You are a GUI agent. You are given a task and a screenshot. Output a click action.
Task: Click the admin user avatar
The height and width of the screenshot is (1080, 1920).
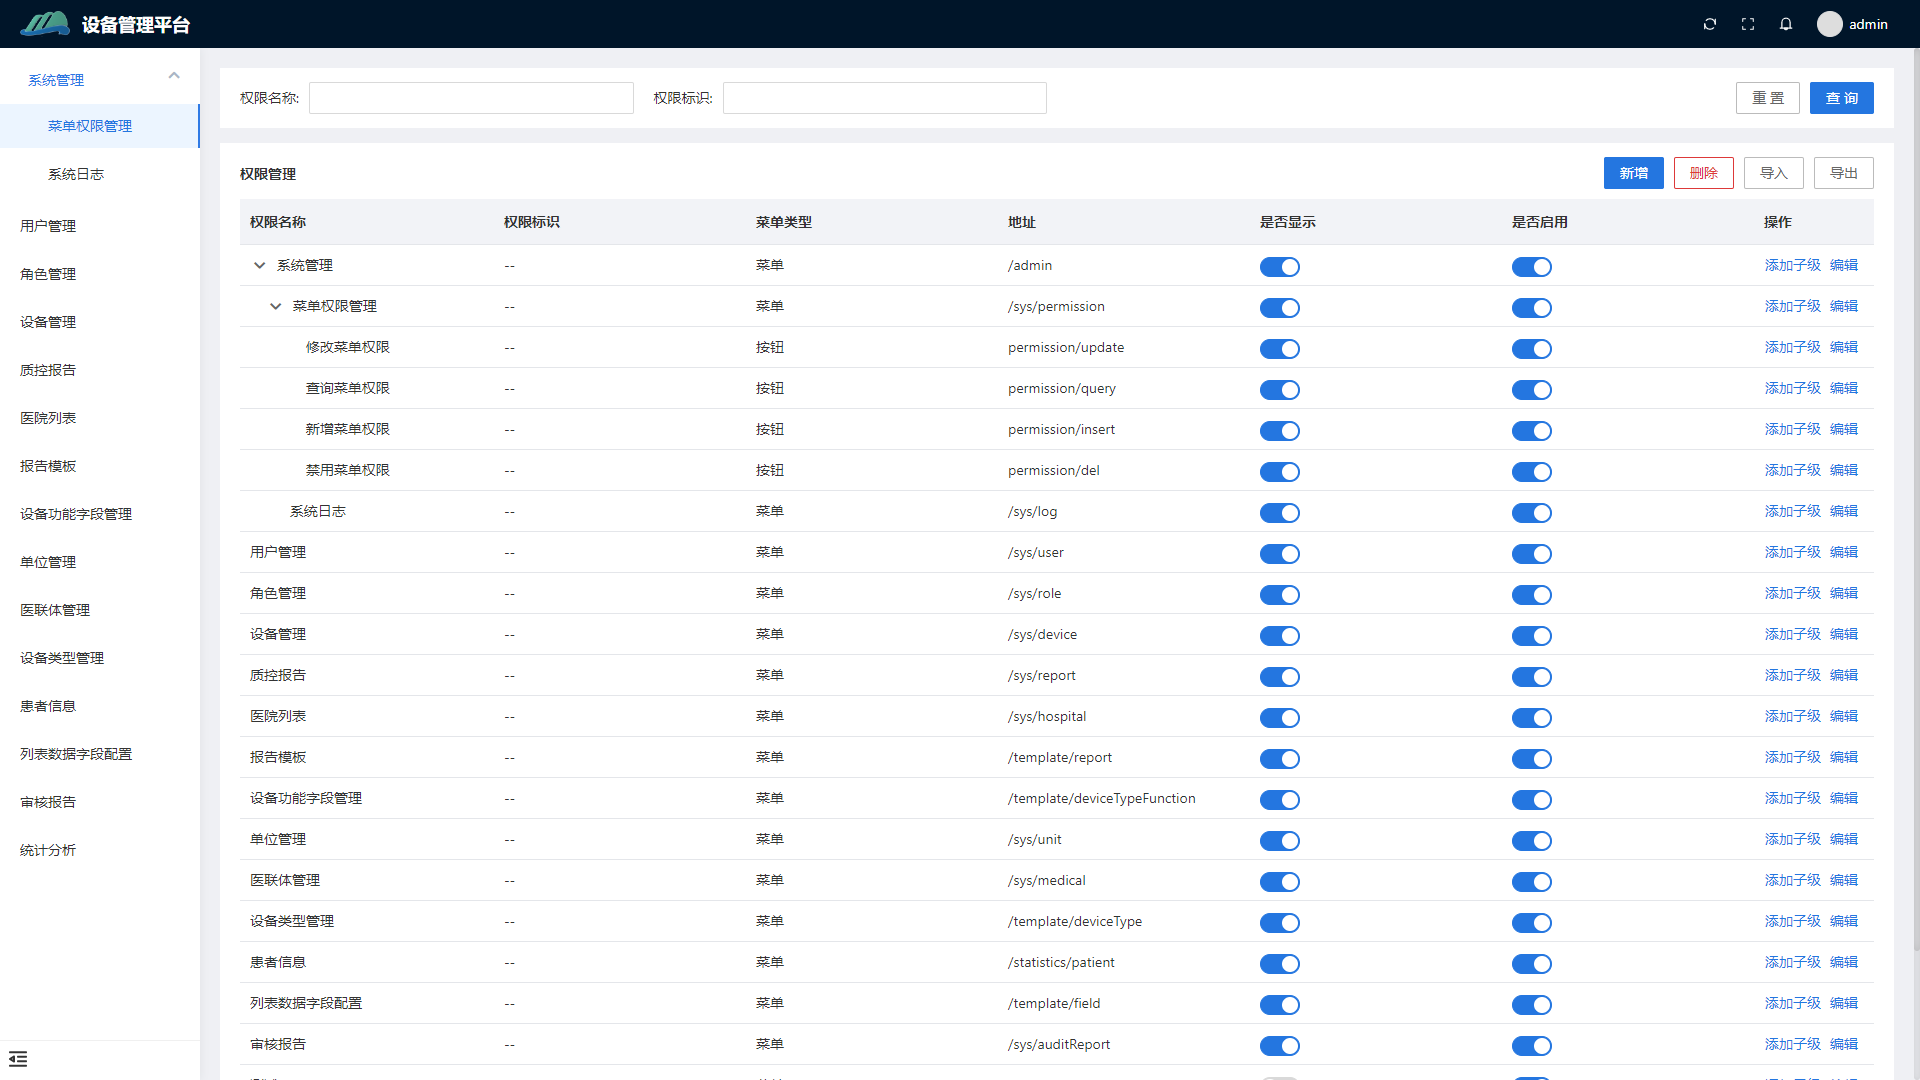(x=1830, y=24)
